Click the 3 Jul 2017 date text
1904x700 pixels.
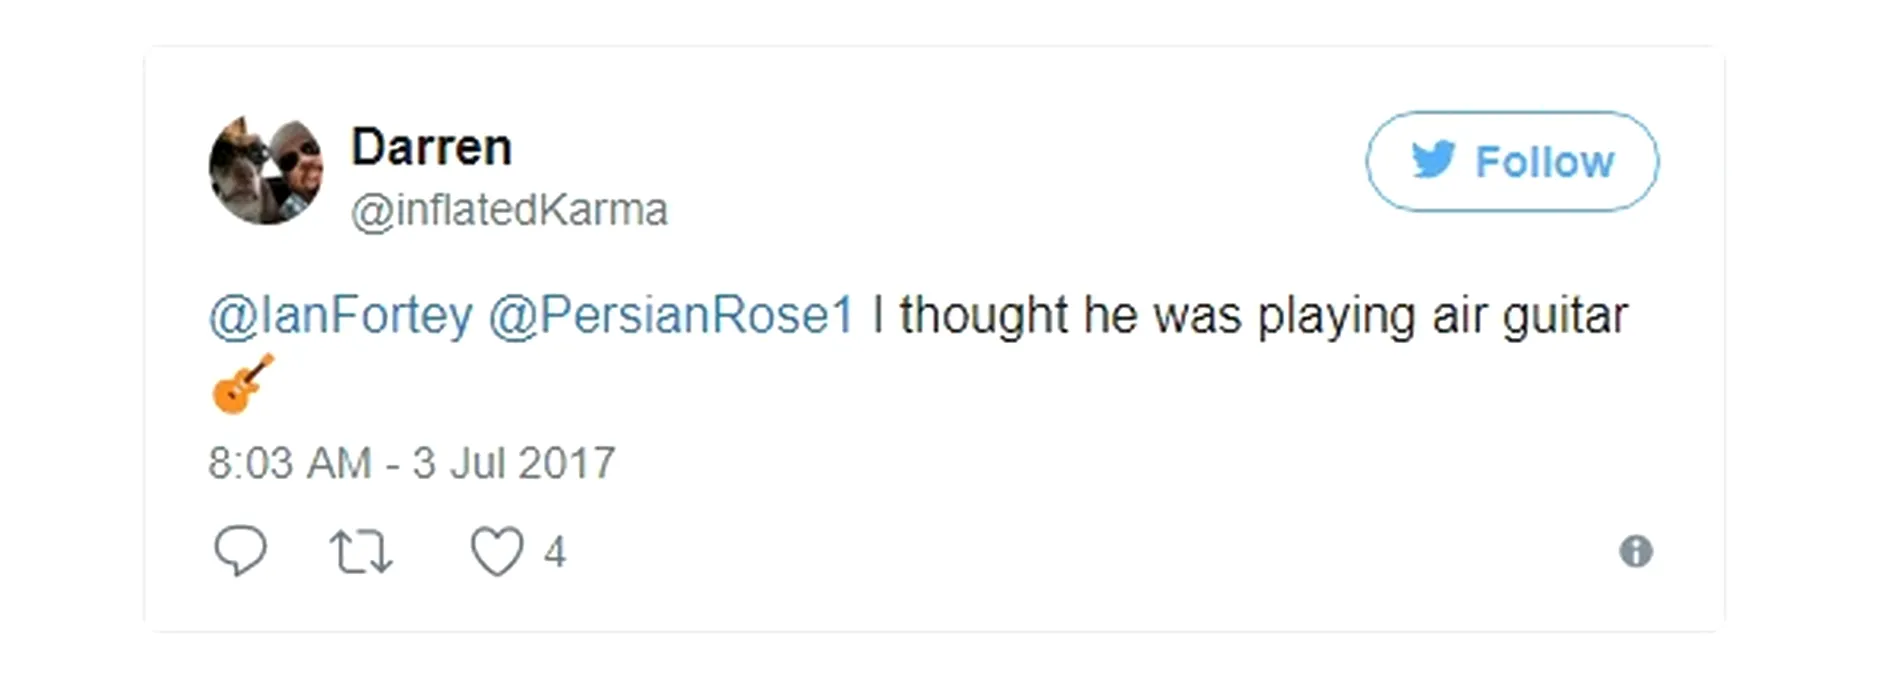[x=514, y=463]
